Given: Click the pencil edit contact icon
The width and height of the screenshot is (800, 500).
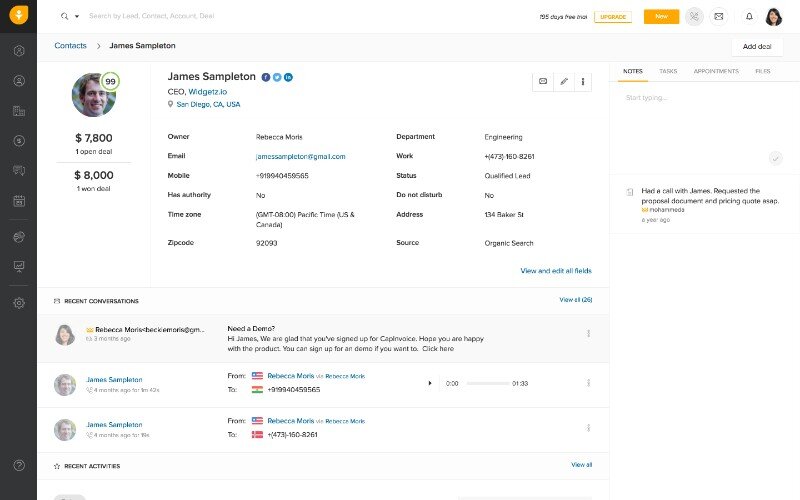Looking at the screenshot, I should tap(563, 81).
